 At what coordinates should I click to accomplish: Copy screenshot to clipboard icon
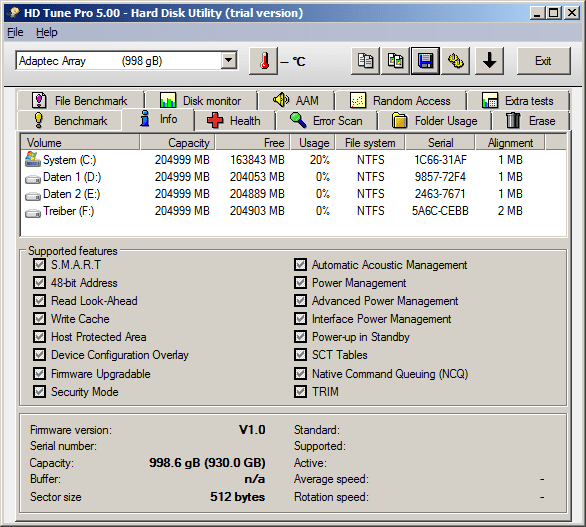[395, 61]
